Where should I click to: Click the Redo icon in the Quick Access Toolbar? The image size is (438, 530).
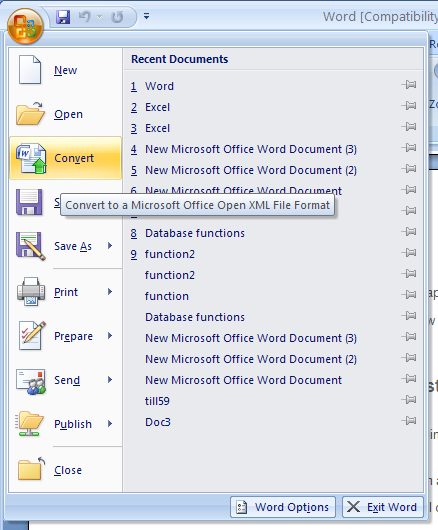pos(117,17)
